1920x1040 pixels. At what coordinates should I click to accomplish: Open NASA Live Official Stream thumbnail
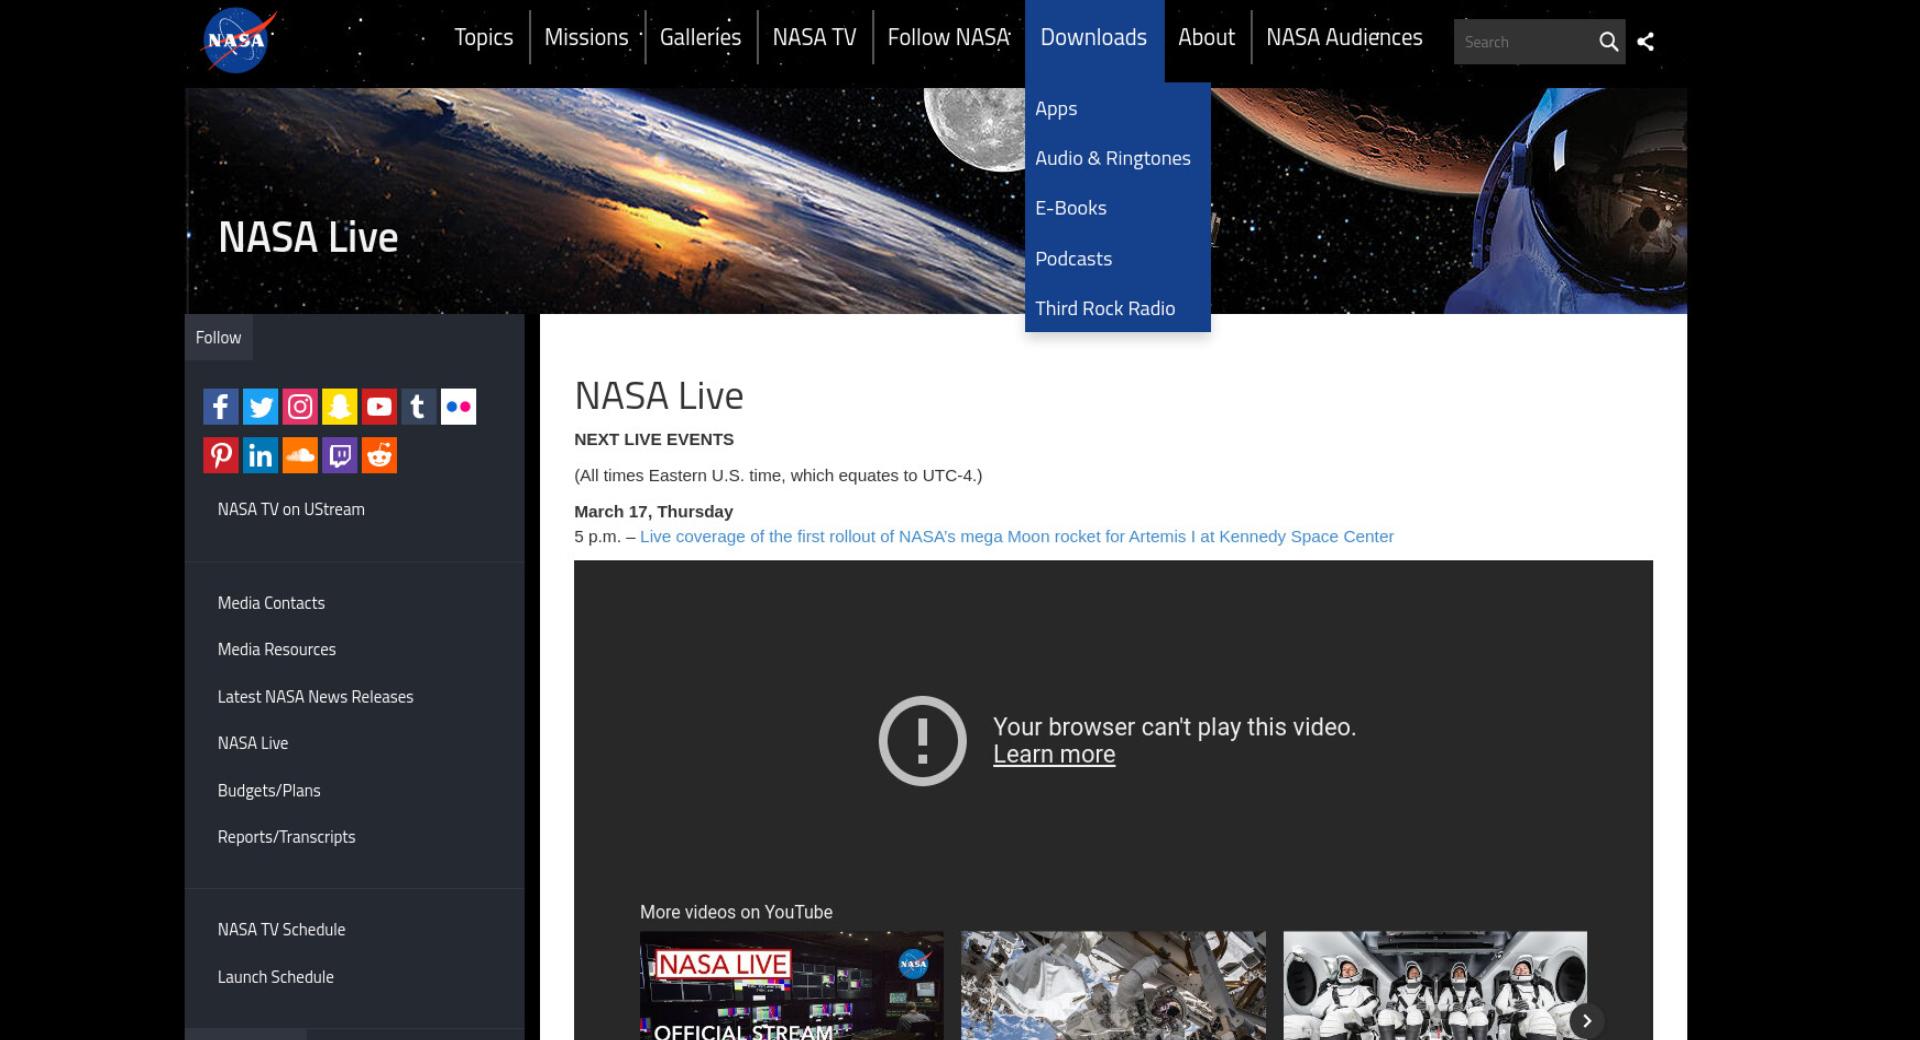(x=792, y=986)
